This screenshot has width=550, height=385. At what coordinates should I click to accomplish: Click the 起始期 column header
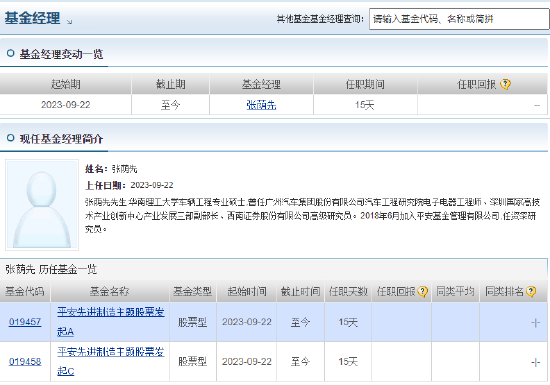(66, 84)
